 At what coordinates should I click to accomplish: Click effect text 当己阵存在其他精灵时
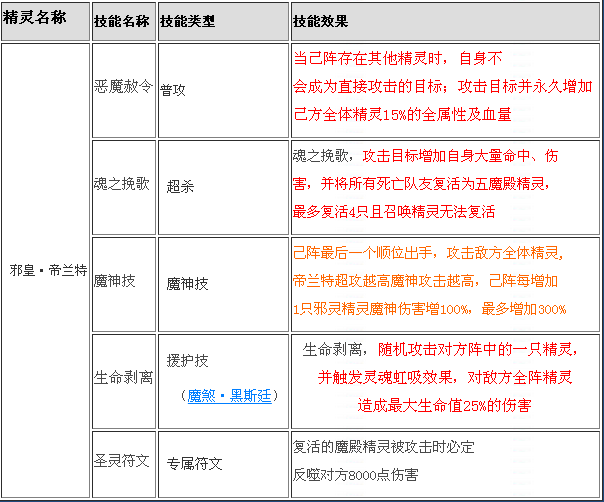pos(367,58)
